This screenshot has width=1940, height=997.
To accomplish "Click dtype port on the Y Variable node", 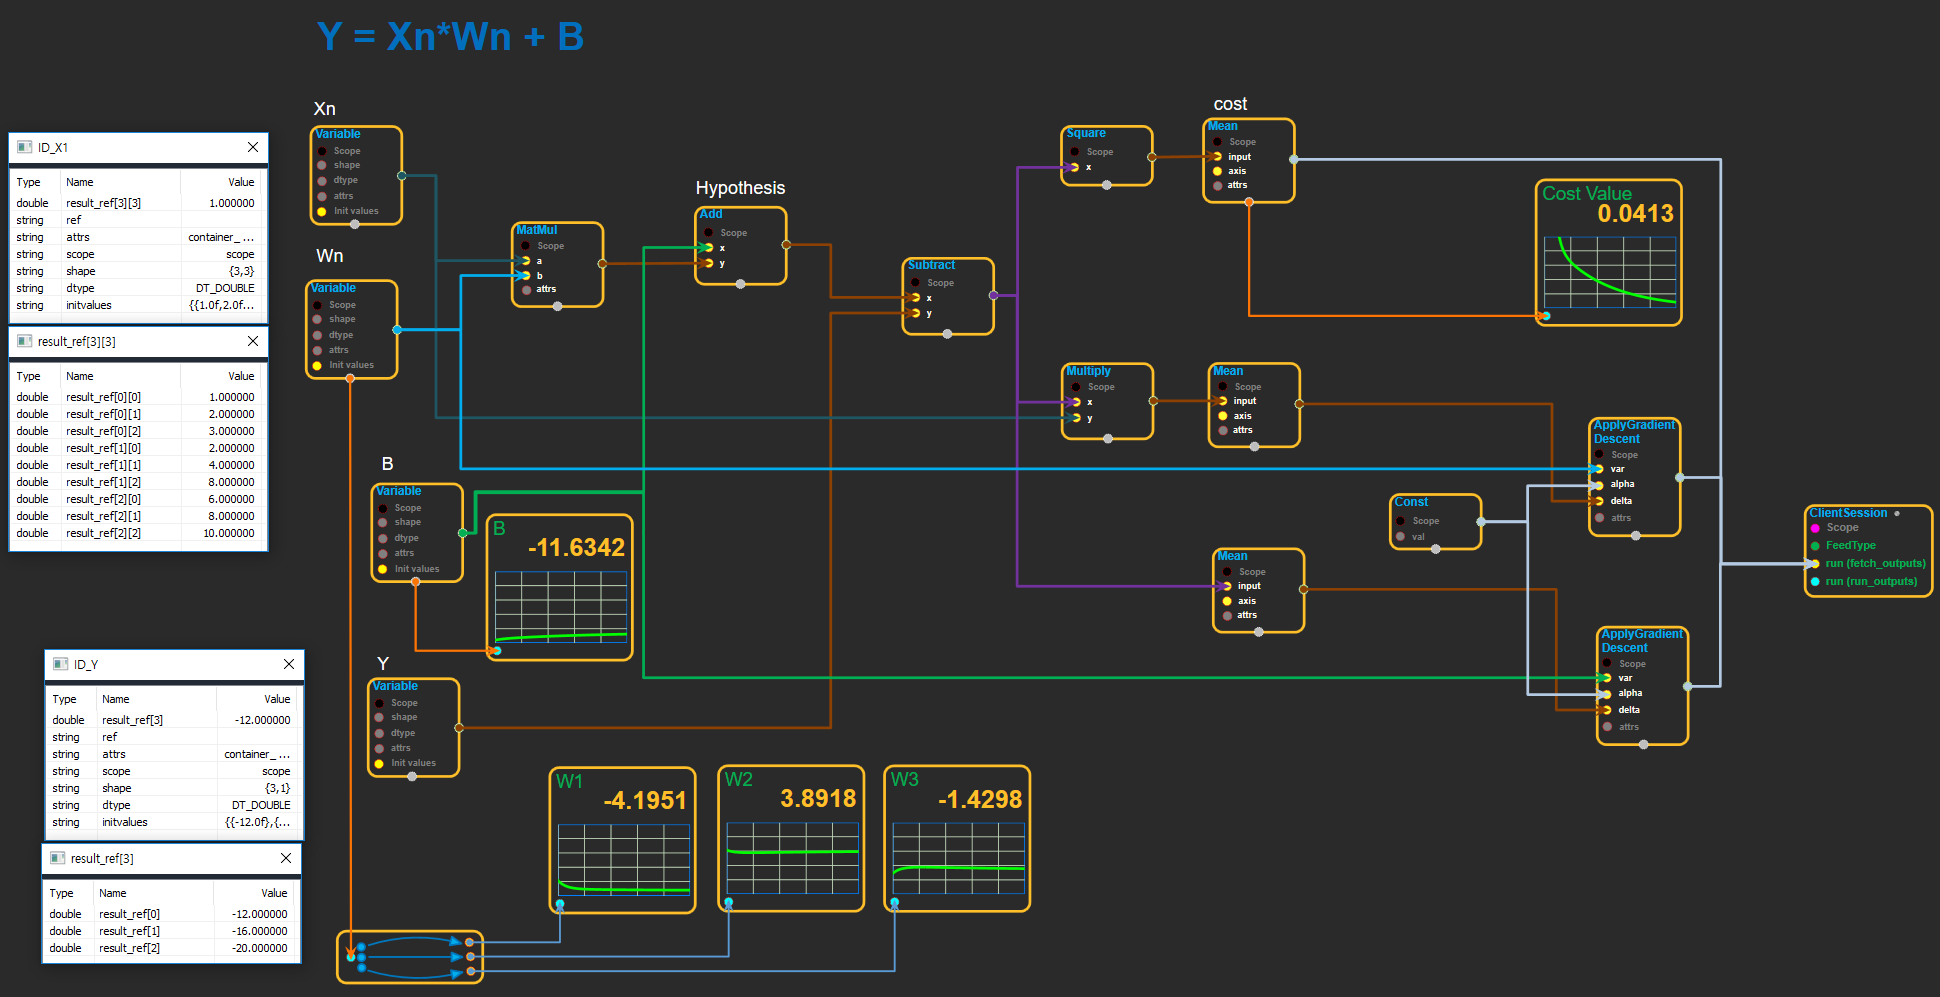I will point(380,733).
